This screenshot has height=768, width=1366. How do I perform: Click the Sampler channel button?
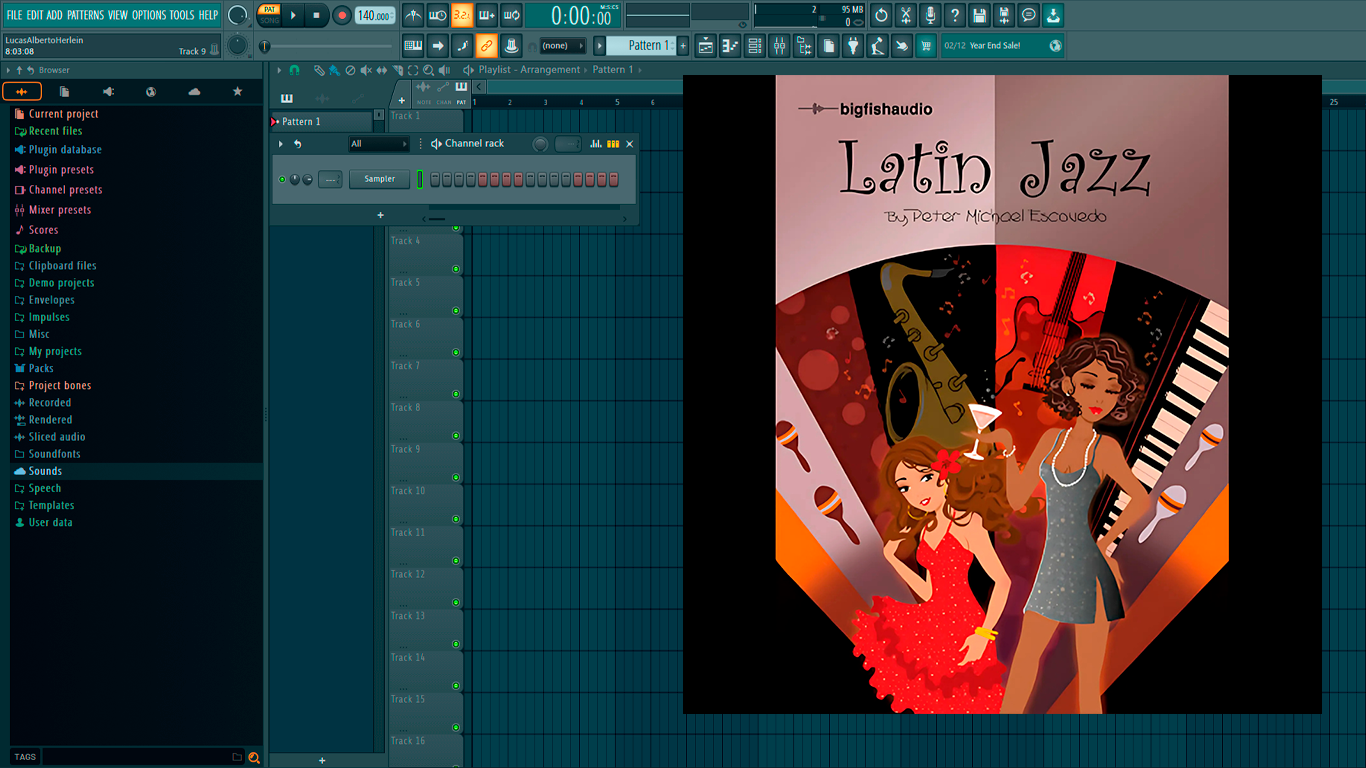click(x=380, y=179)
